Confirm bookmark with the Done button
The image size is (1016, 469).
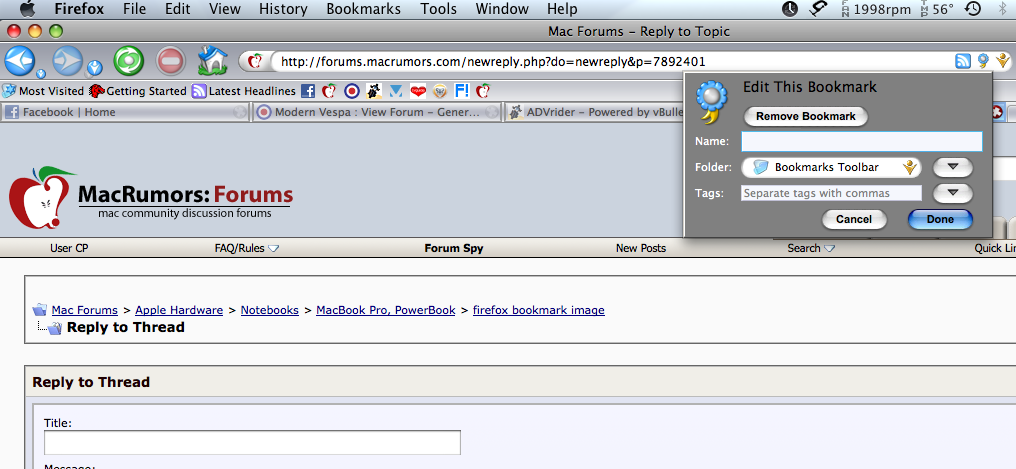[940, 220]
